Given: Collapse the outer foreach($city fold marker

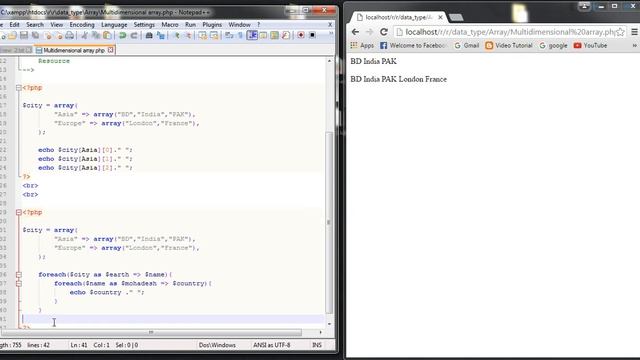Looking at the screenshot, I should pyautogui.click(x=18, y=275).
